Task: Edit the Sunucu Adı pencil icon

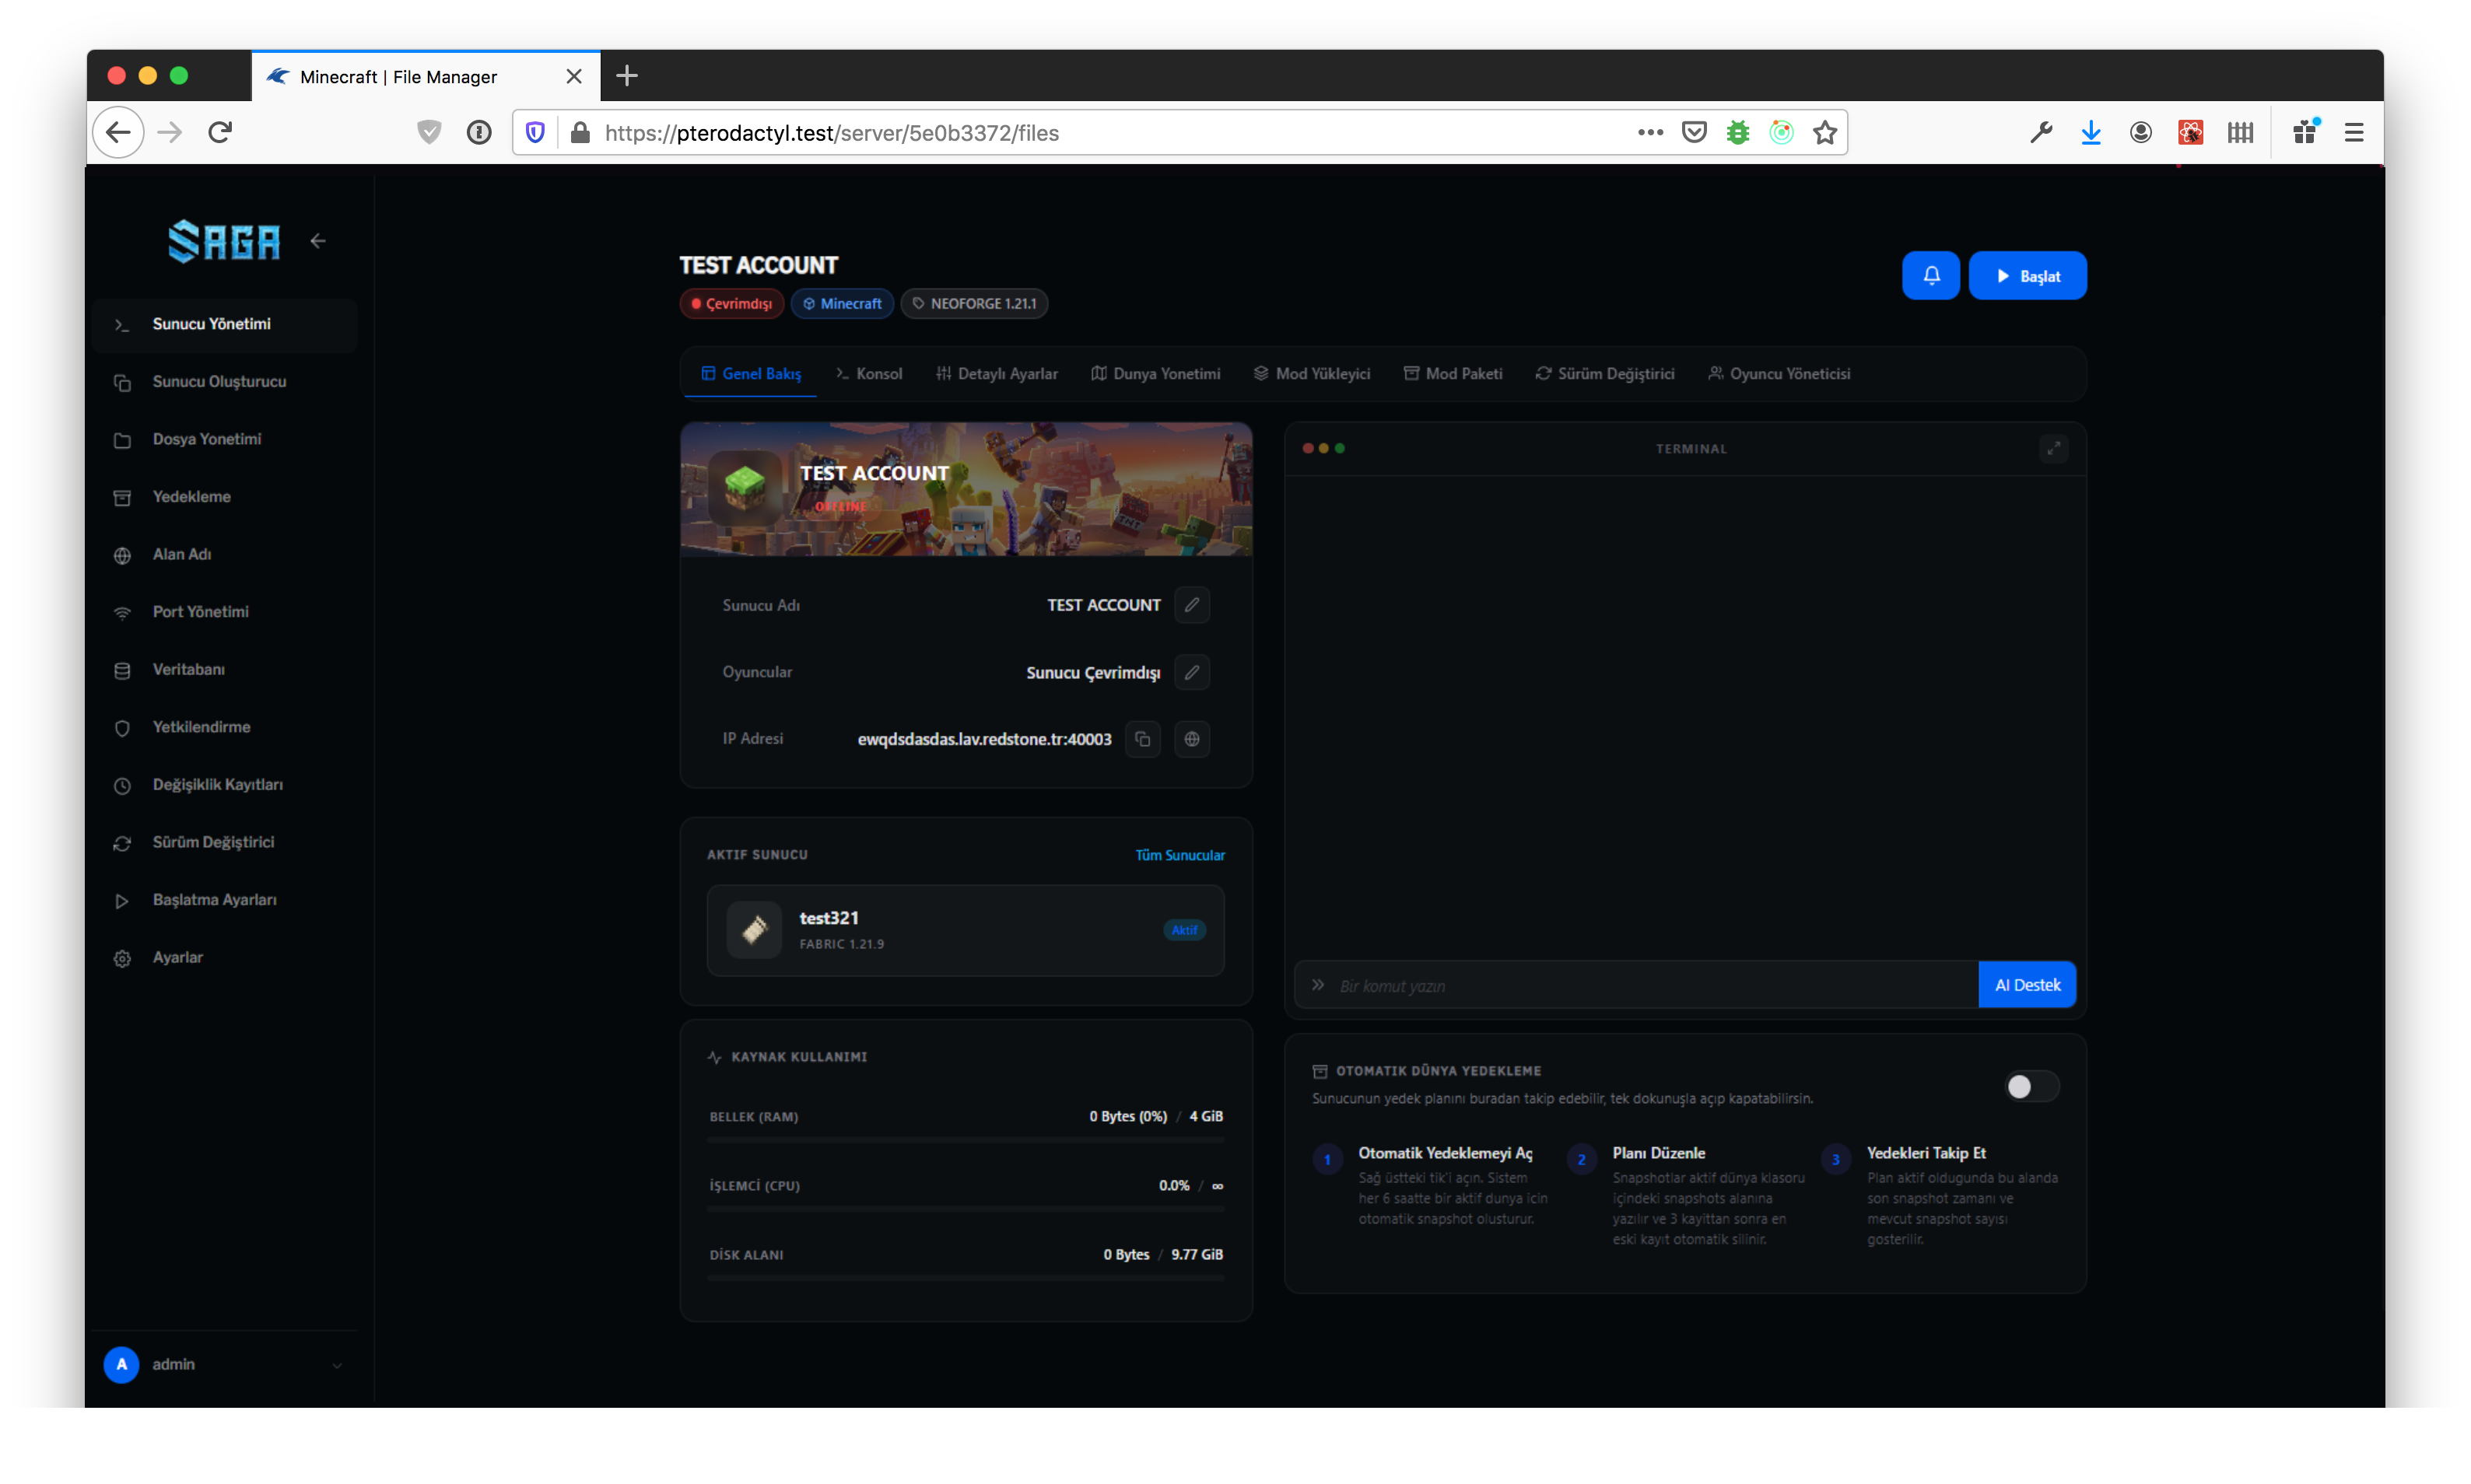Action: point(1191,605)
